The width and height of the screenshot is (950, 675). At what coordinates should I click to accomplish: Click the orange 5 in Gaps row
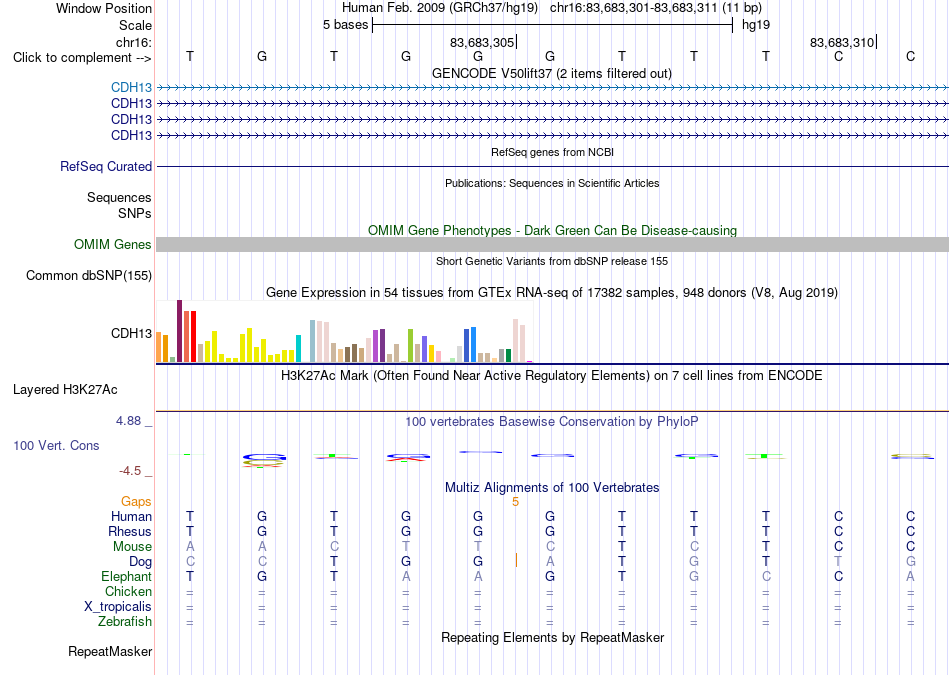point(516,502)
